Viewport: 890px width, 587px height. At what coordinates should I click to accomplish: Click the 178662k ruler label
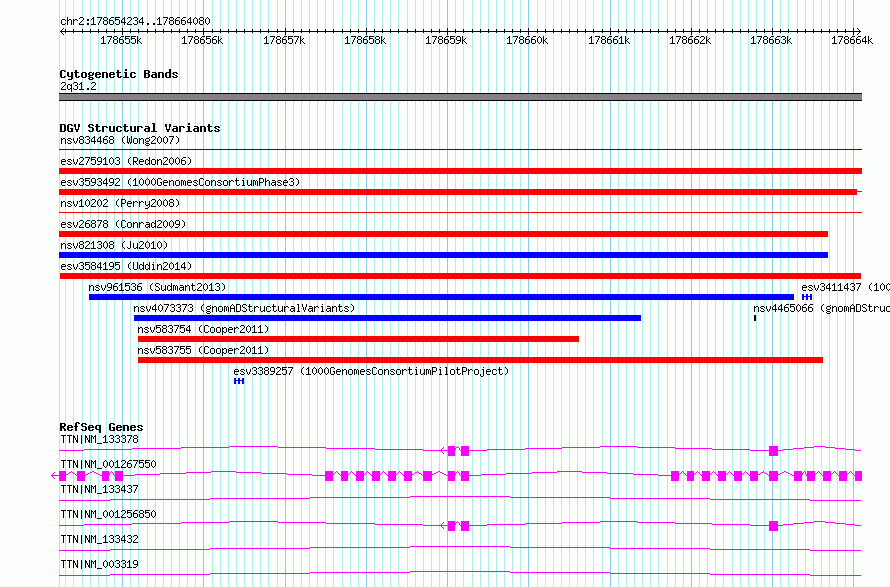point(690,40)
